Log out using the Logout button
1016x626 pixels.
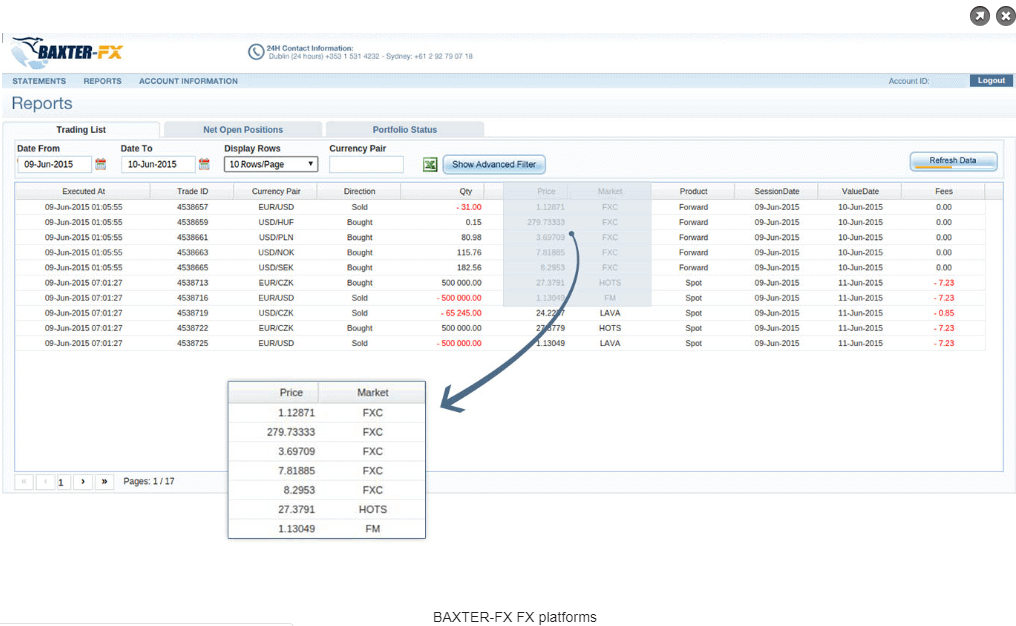pyautogui.click(x=990, y=81)
